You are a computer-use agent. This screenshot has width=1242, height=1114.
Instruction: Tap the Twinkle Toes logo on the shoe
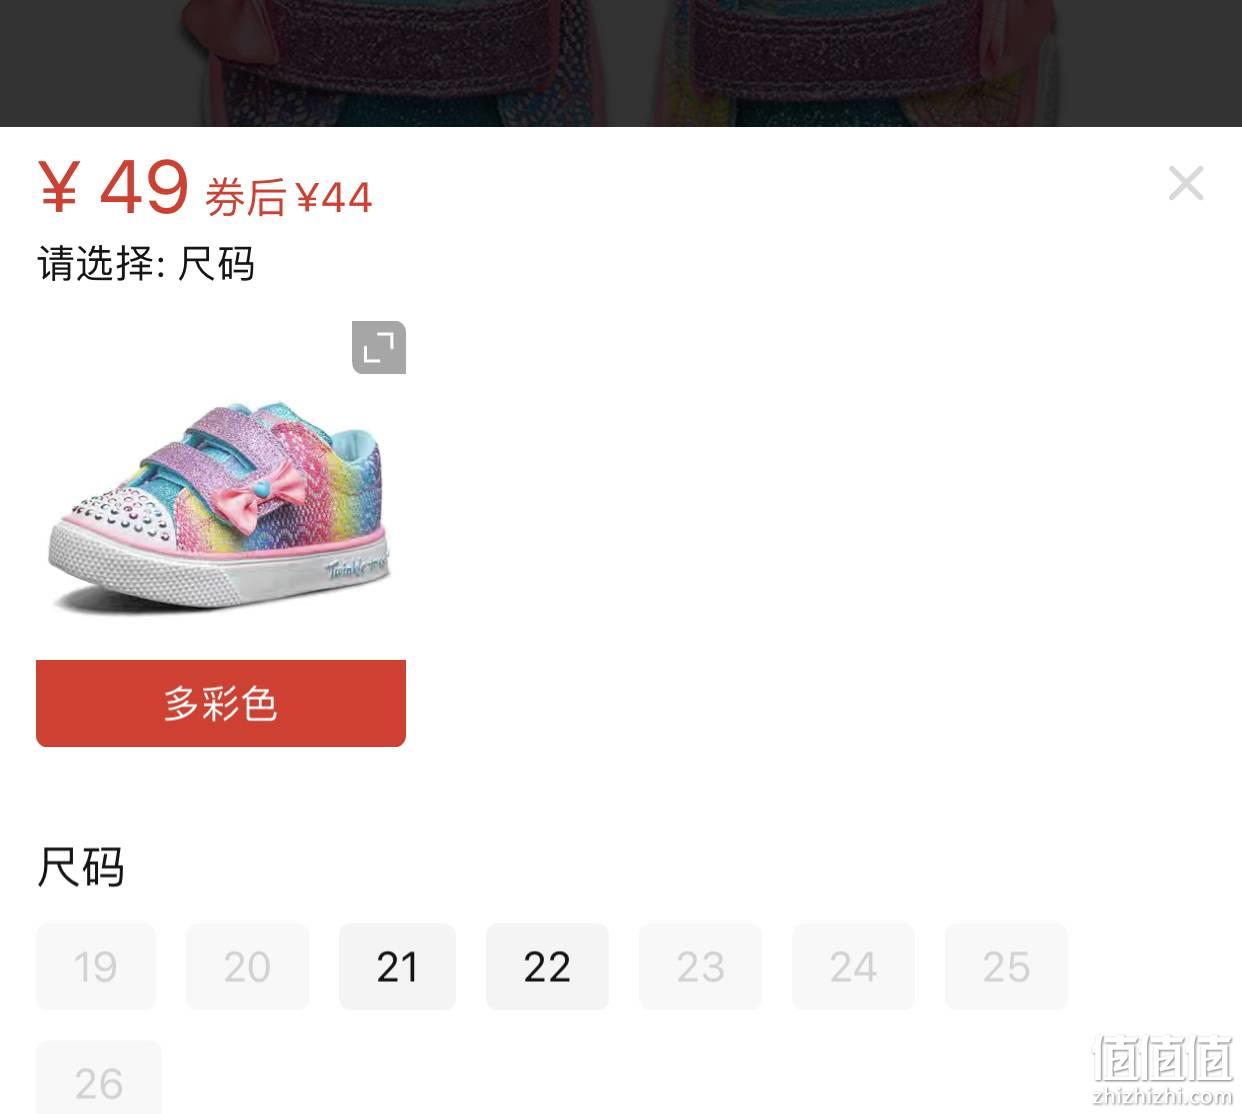click(356, 569)
